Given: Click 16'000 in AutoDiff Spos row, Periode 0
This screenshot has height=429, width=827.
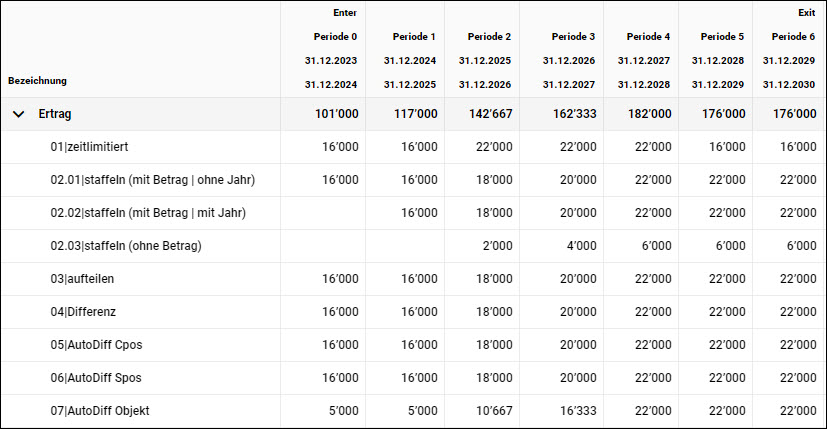Looking at the screenshot, I should pyautogui.click(x=340, y=378).
